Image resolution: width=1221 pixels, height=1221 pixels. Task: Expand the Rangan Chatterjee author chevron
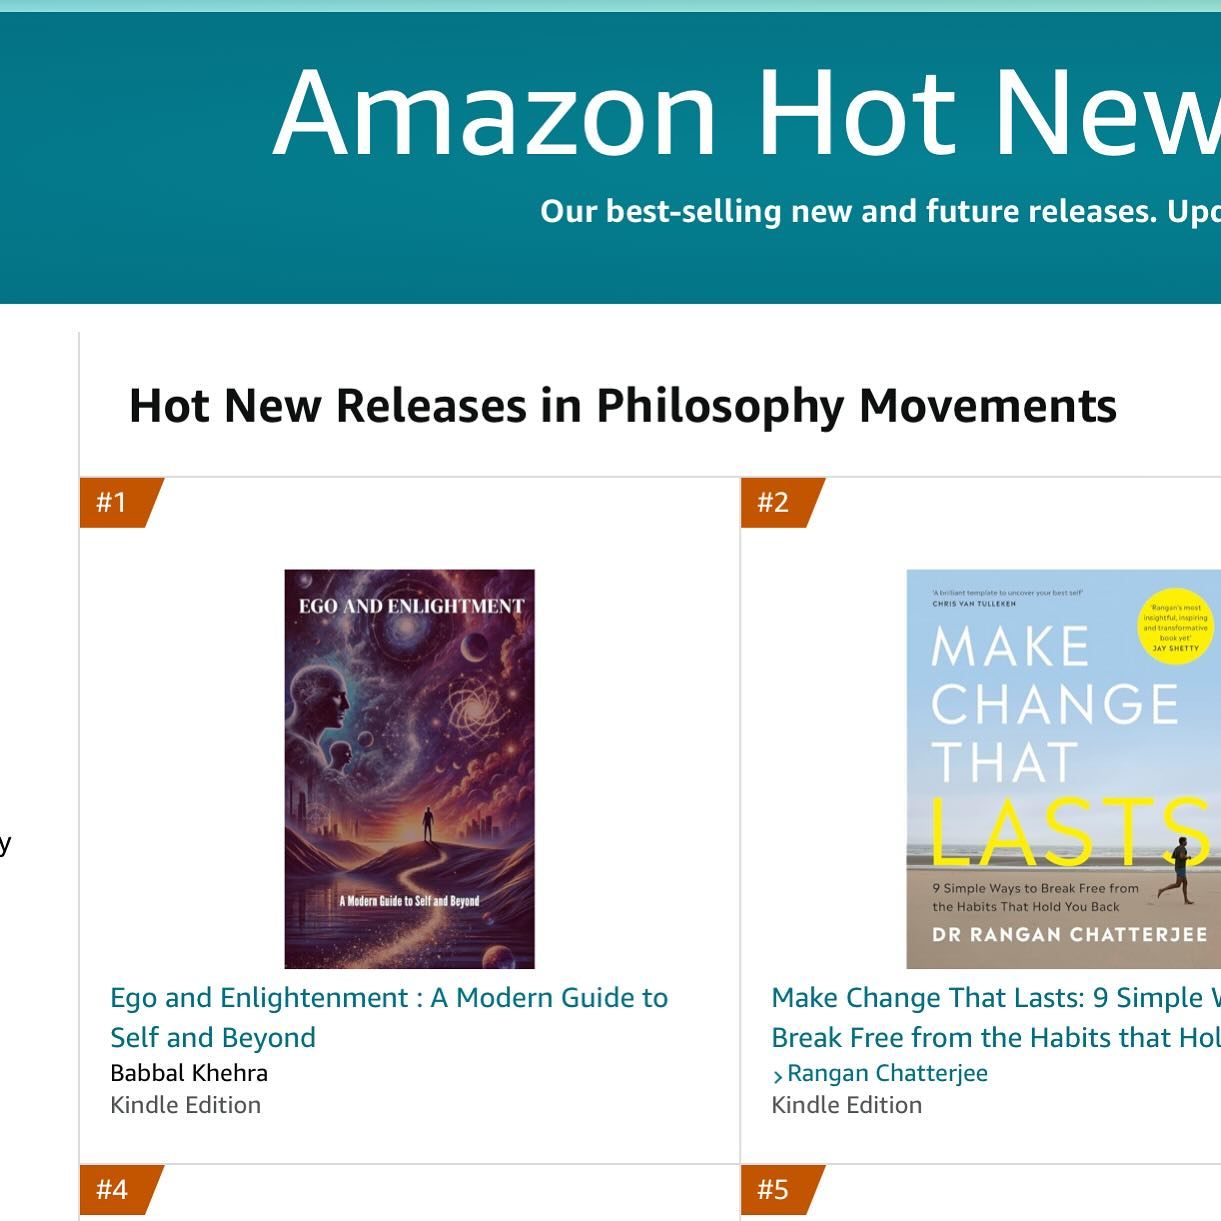[x=778, y=1074]
